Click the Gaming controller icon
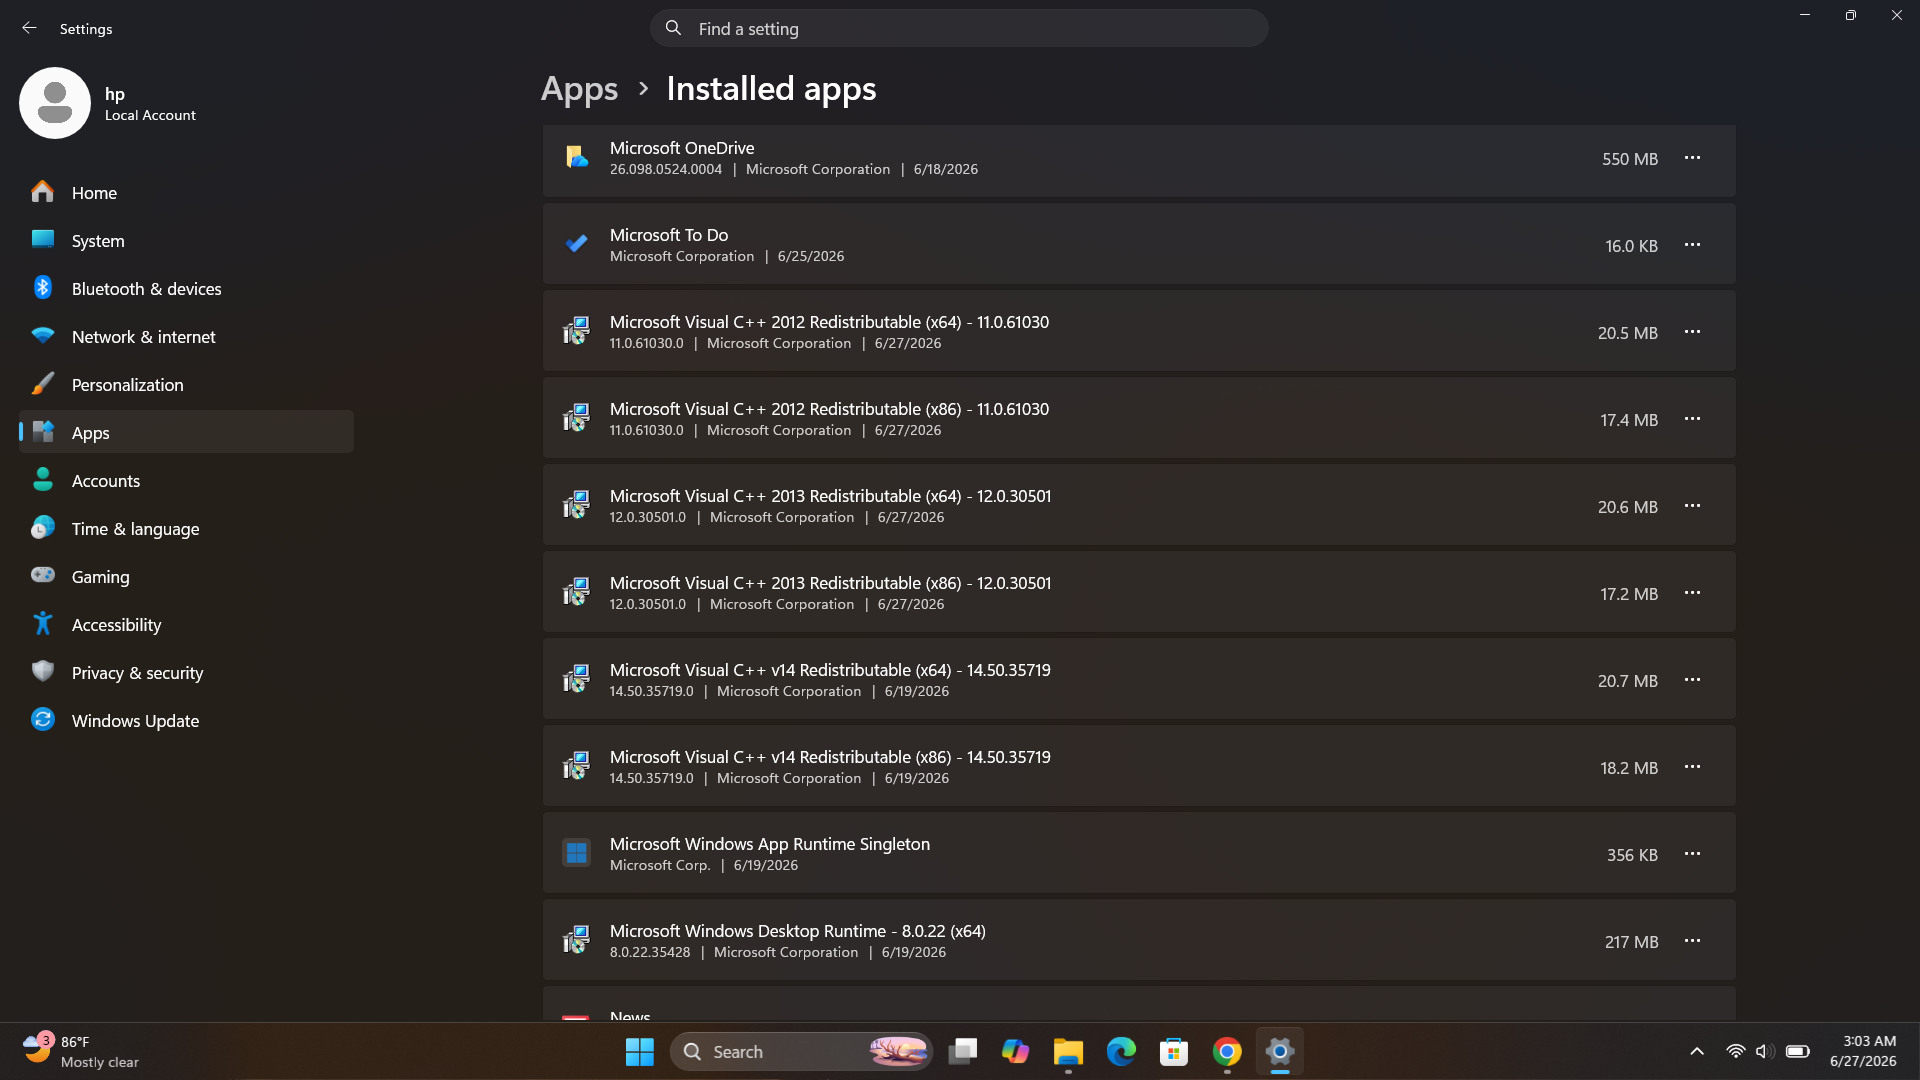 click(x=42, y=576)
